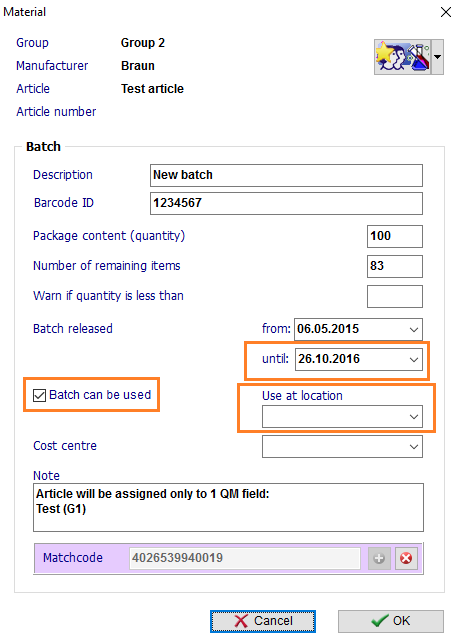The height and width of the screenshot is (644, 460).
Task: Click the Cancel button
Action: point(263,621)
